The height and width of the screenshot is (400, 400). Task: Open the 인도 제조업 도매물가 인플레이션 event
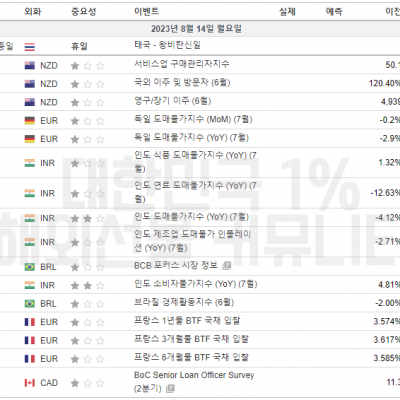[x=192, y=241]
